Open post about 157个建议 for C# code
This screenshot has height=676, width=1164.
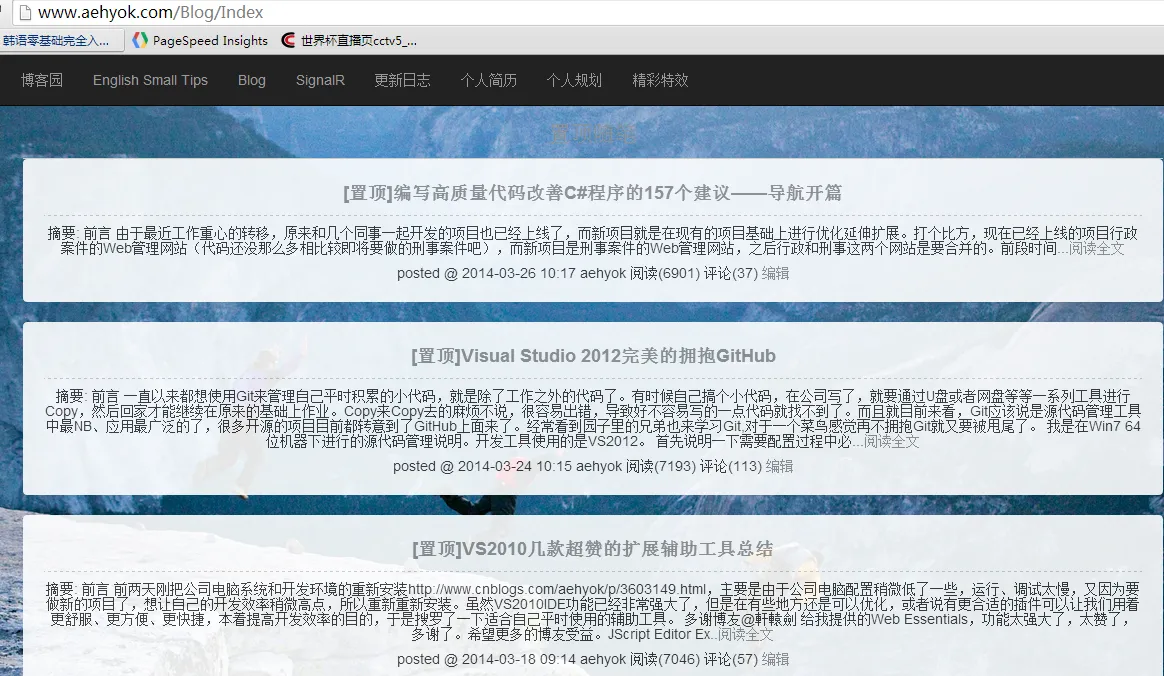click(592, 193)
